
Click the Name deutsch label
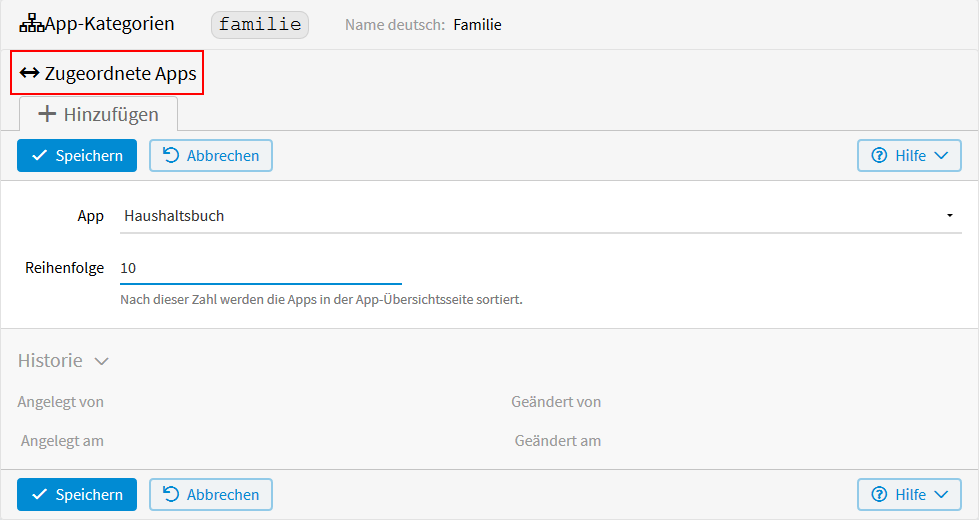[x=395, y=25]
